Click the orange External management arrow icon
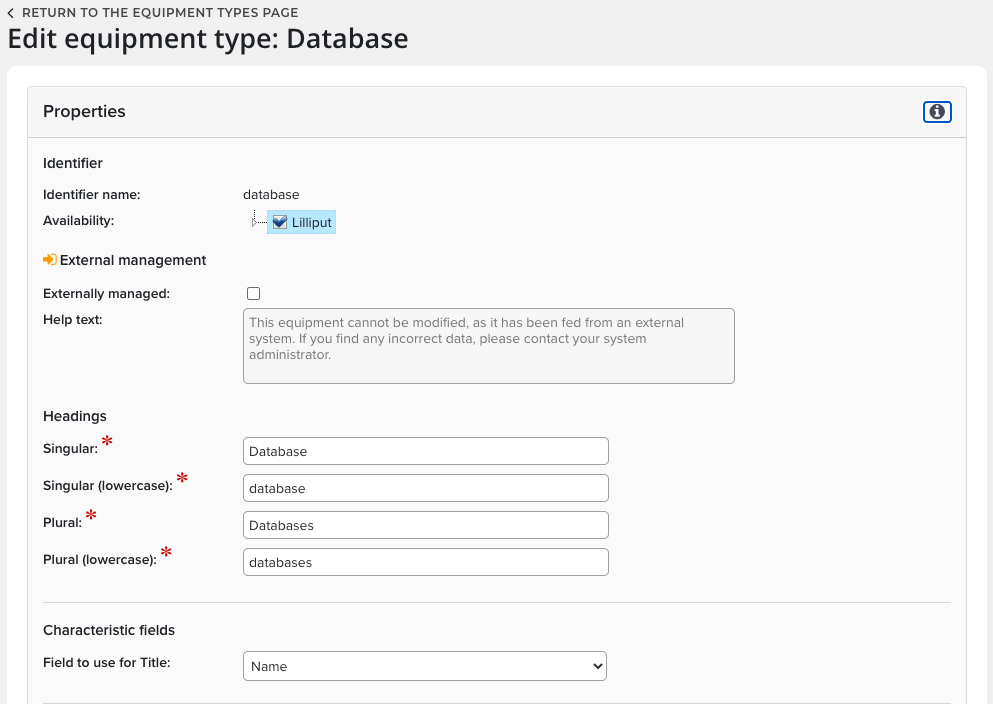 (50, 260)
